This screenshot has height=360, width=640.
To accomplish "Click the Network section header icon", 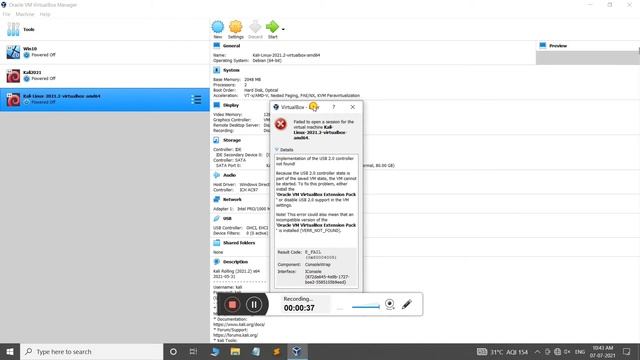I will [216, 199].
